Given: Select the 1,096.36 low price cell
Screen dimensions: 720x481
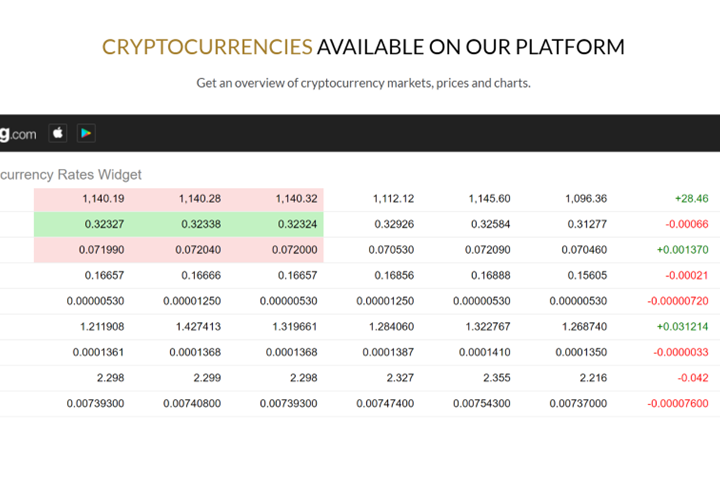Looking at the screenshot, I should (x=586, y=199).
